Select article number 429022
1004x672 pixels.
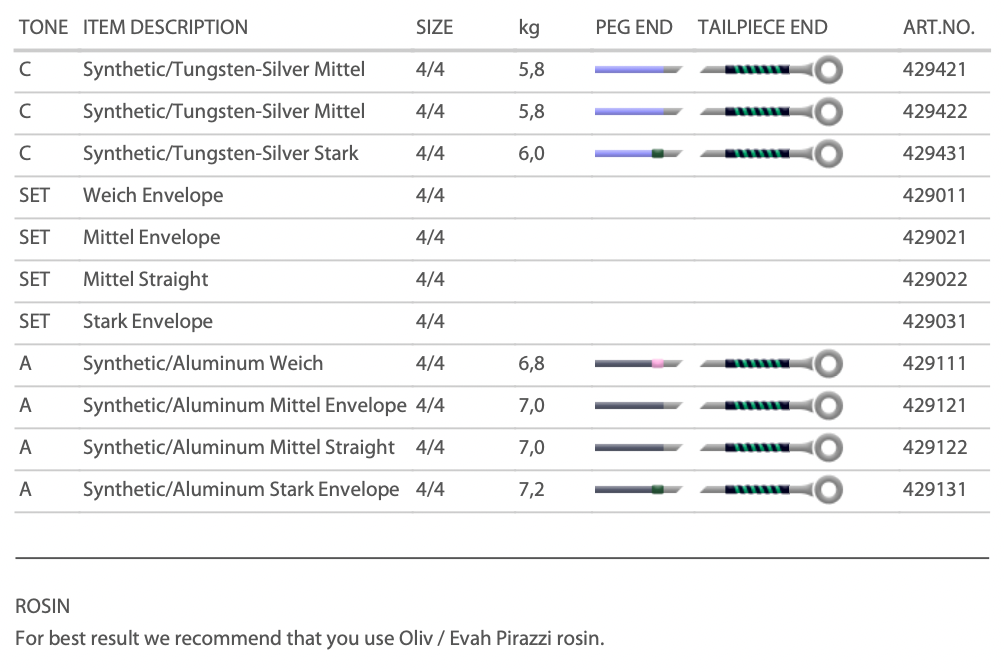[x=934, y=279]
